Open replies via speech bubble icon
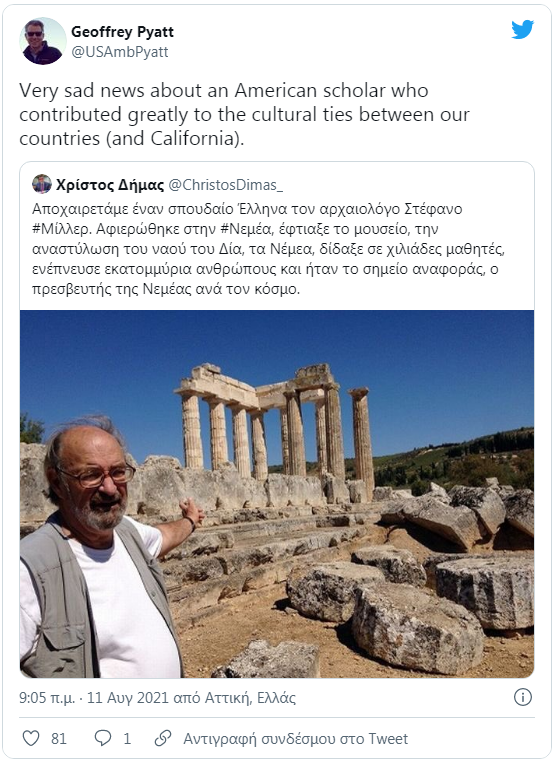The height and width of the screenshot is (764, 555). pyautogui.click(x=103, y=738)
